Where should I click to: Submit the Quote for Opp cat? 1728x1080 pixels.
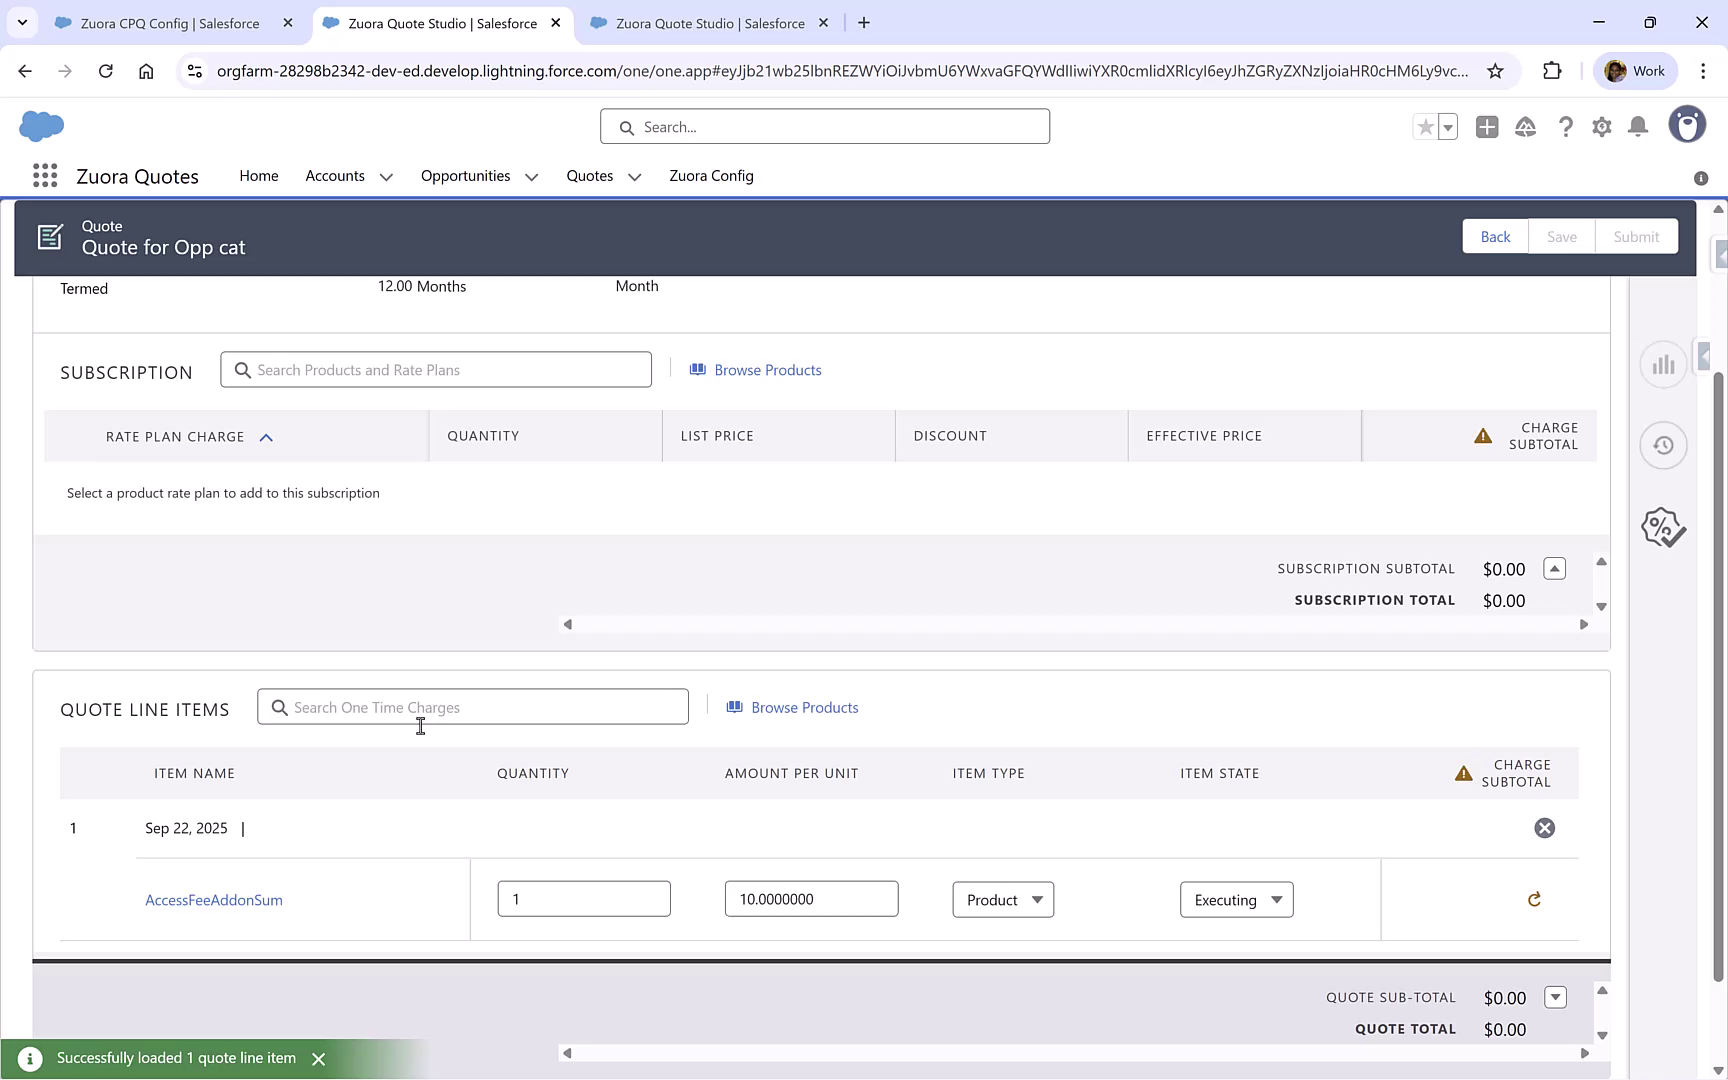coord(1636,236)
